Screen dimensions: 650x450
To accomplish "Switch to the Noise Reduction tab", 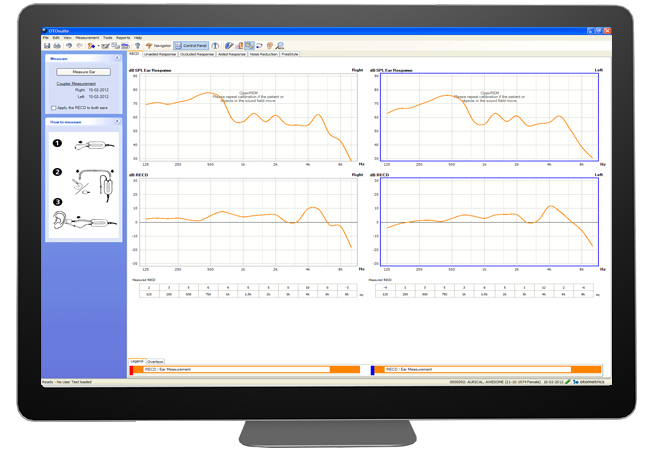I will [x=262, y=54].
